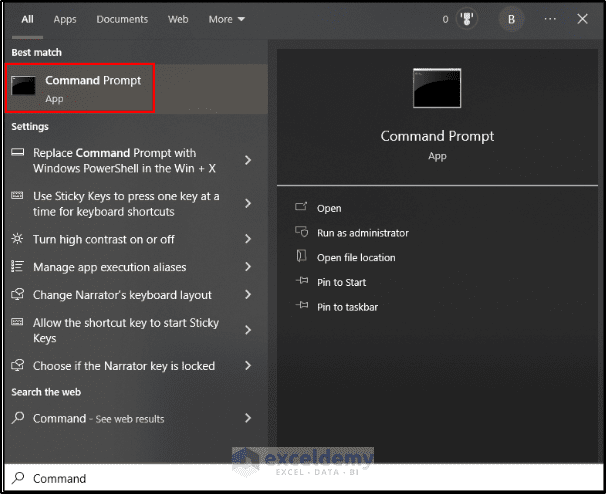Click the Open file location icon

coord(301,256)
